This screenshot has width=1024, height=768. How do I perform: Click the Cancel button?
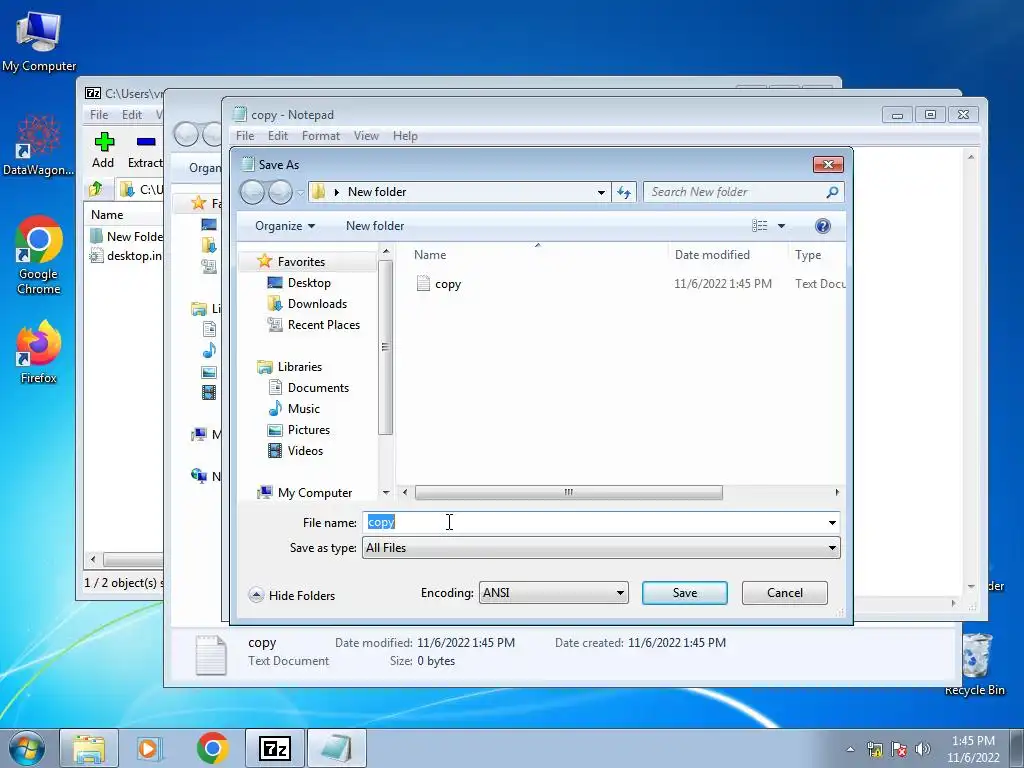click(784, 593)
